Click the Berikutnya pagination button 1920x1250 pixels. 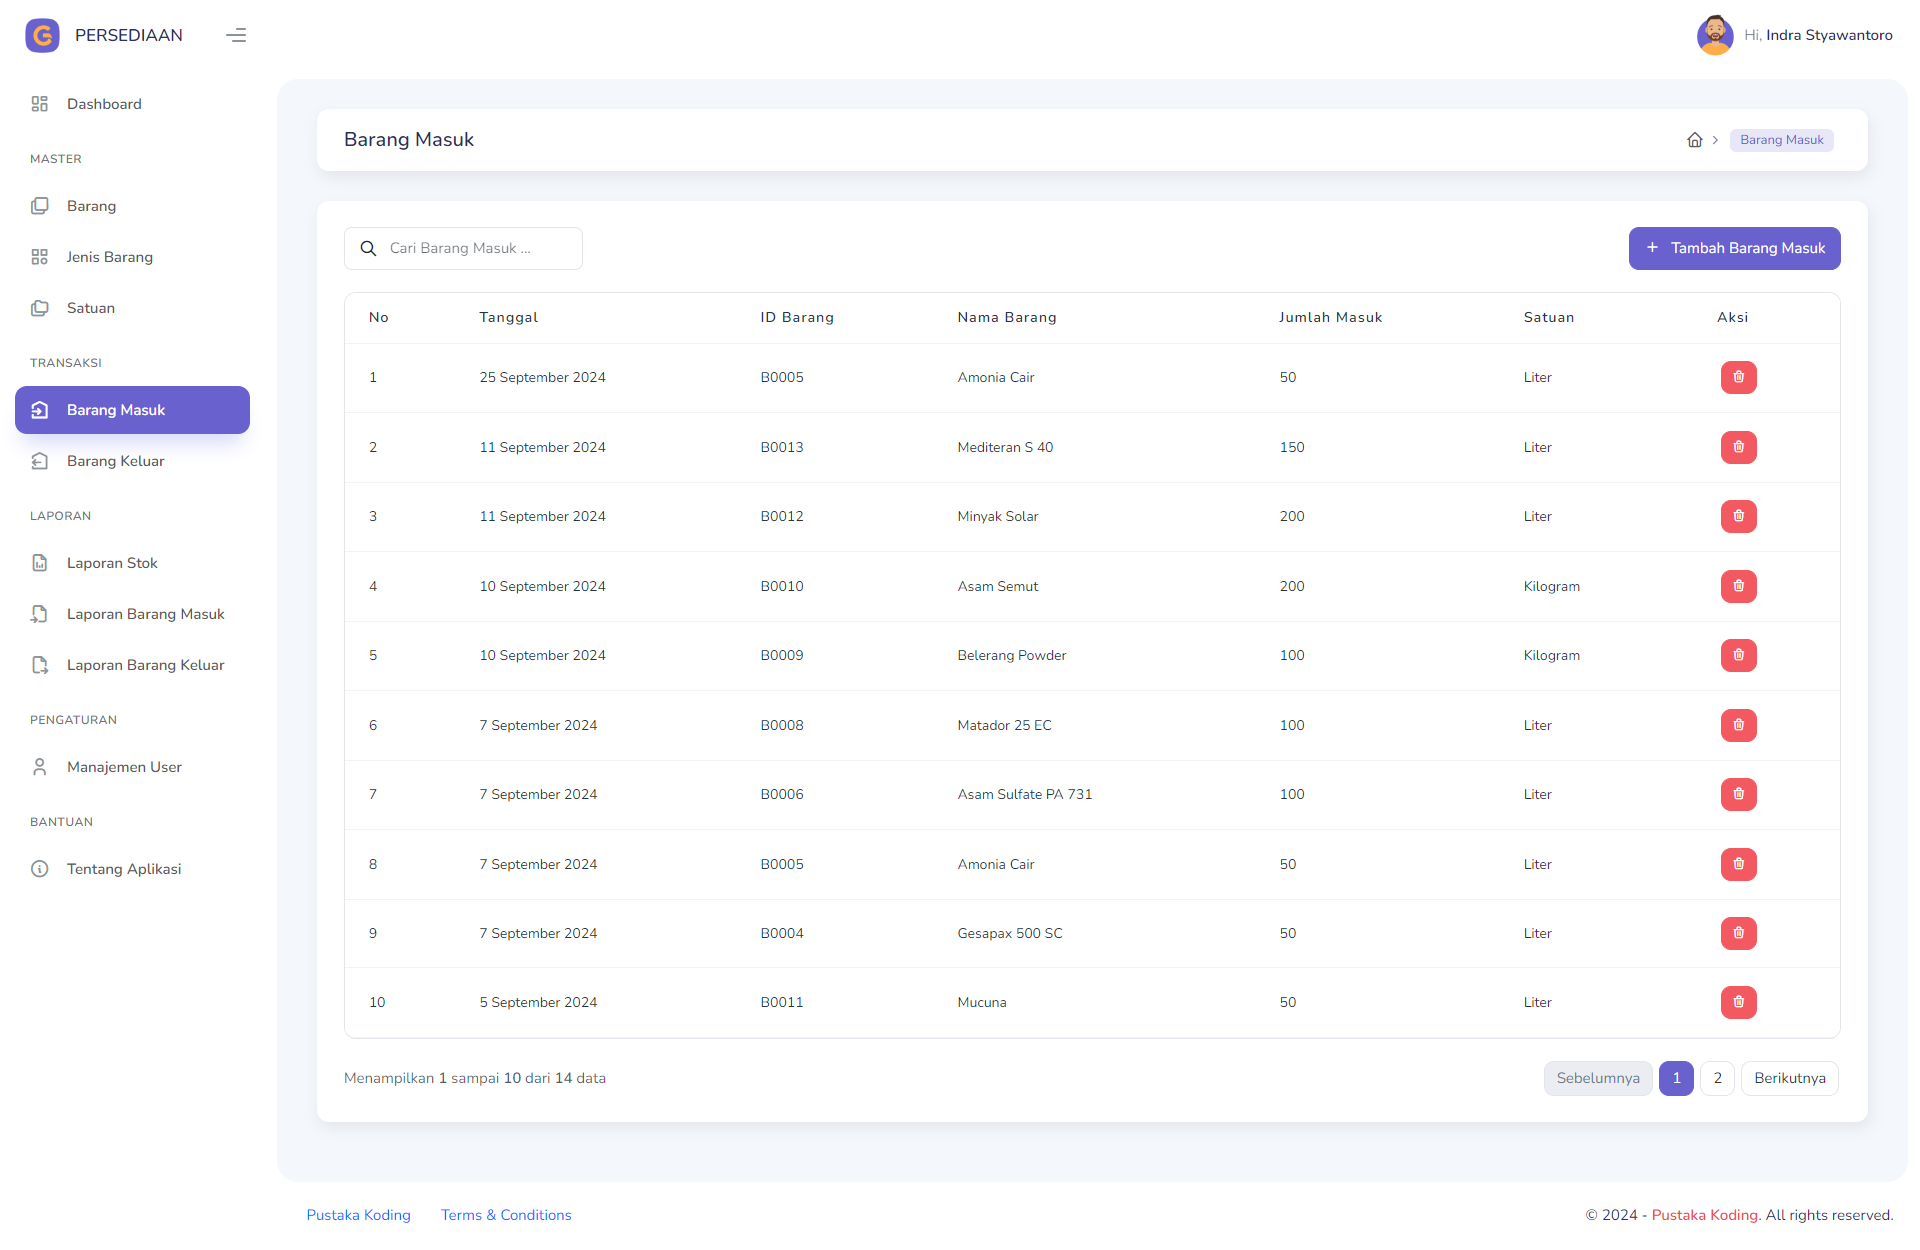(1790, 1078)
